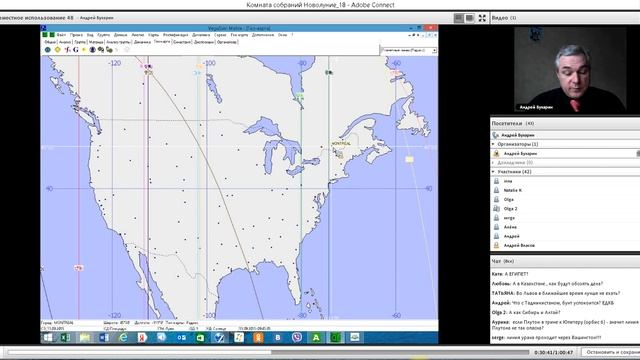Open Viber from the taskbar

pos(297,338)
